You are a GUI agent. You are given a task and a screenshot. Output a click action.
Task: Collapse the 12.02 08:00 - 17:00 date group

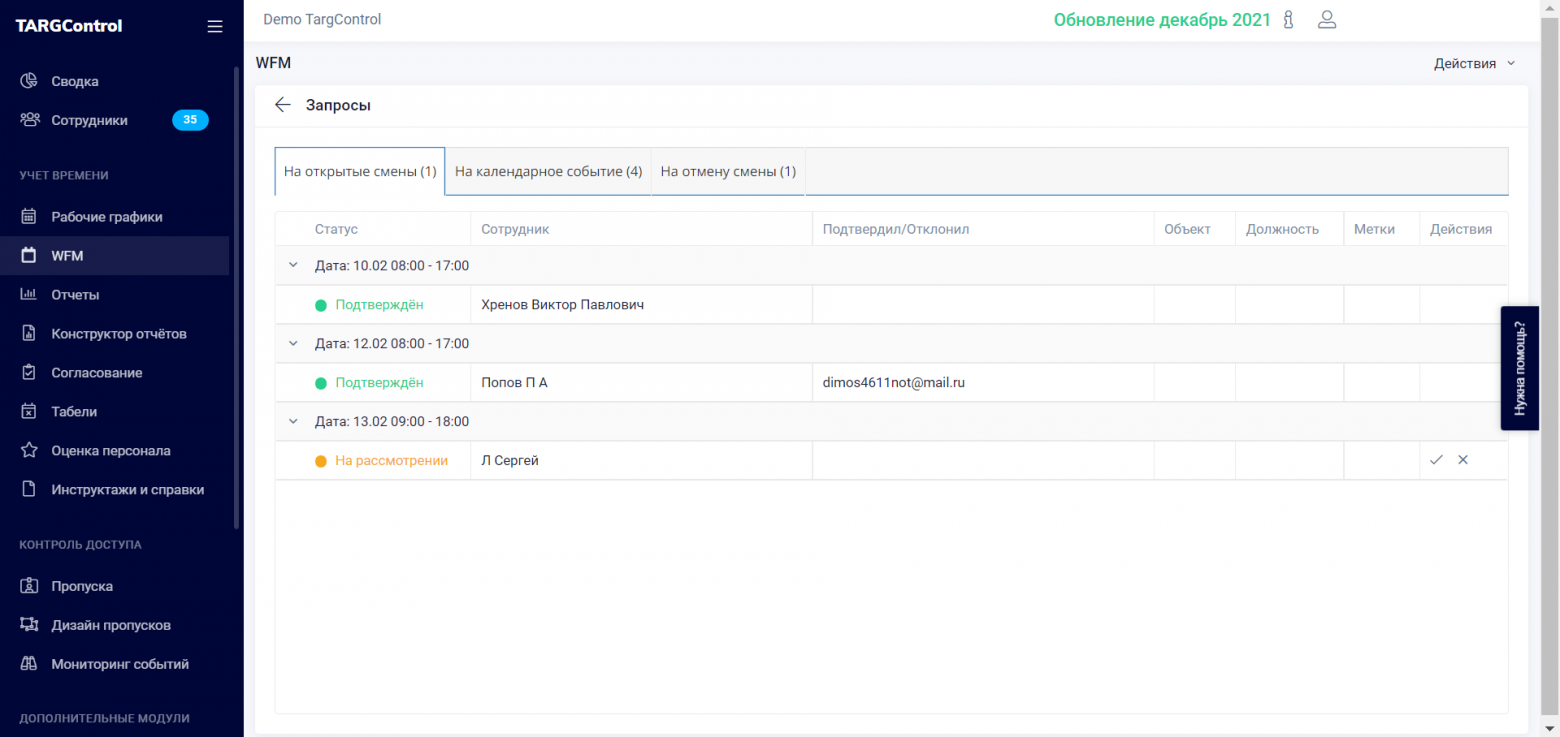pyautogui.click(x=293, y=343)
